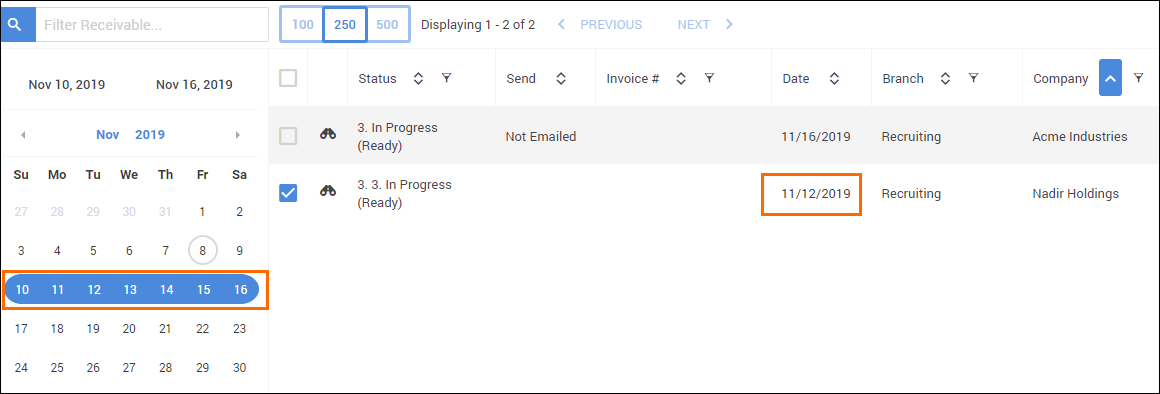Toggle the blue Company sort arrow button
Screen dimensions: 1160x394
point(1110,78)
